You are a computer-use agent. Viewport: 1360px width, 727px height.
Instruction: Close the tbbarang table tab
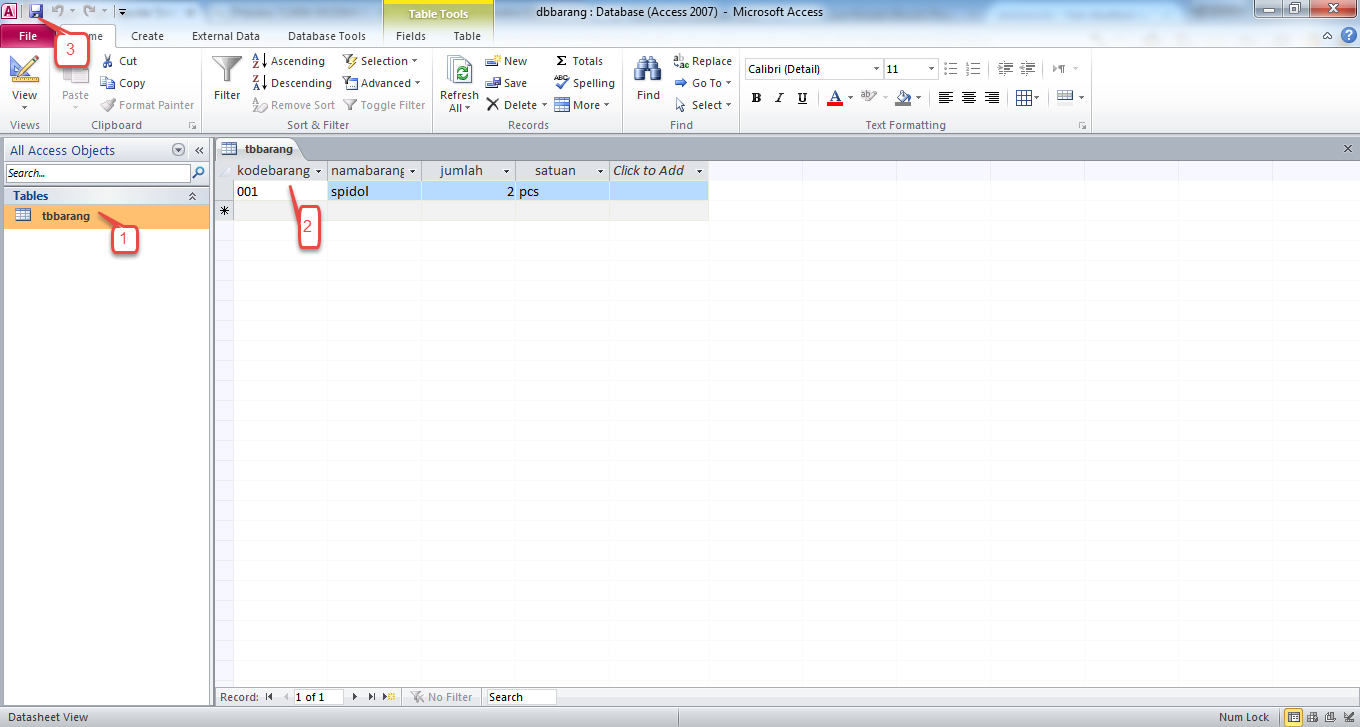(1347, 148)
